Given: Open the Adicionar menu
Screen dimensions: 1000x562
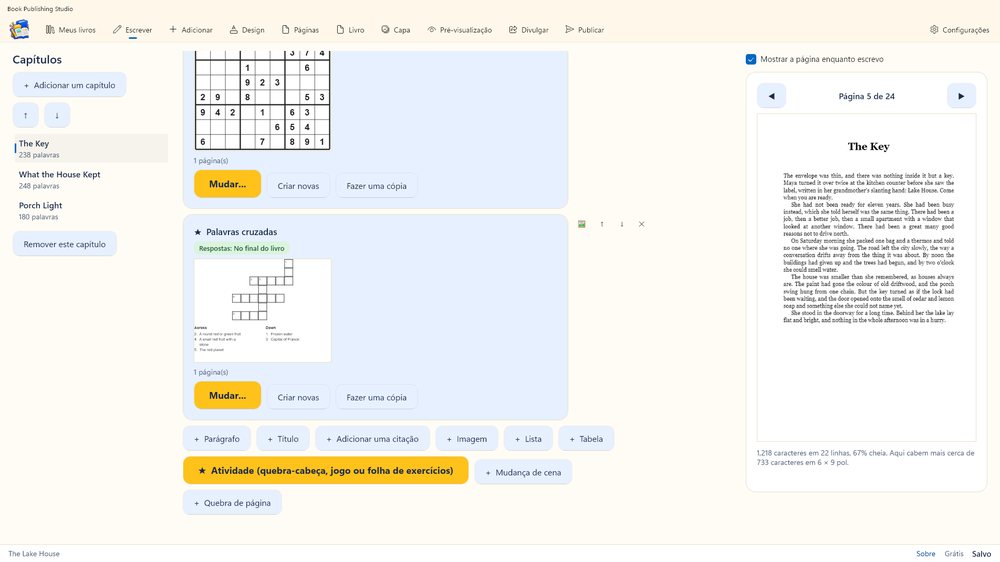Looking at the screenshot, I should (x=191, y=30).
